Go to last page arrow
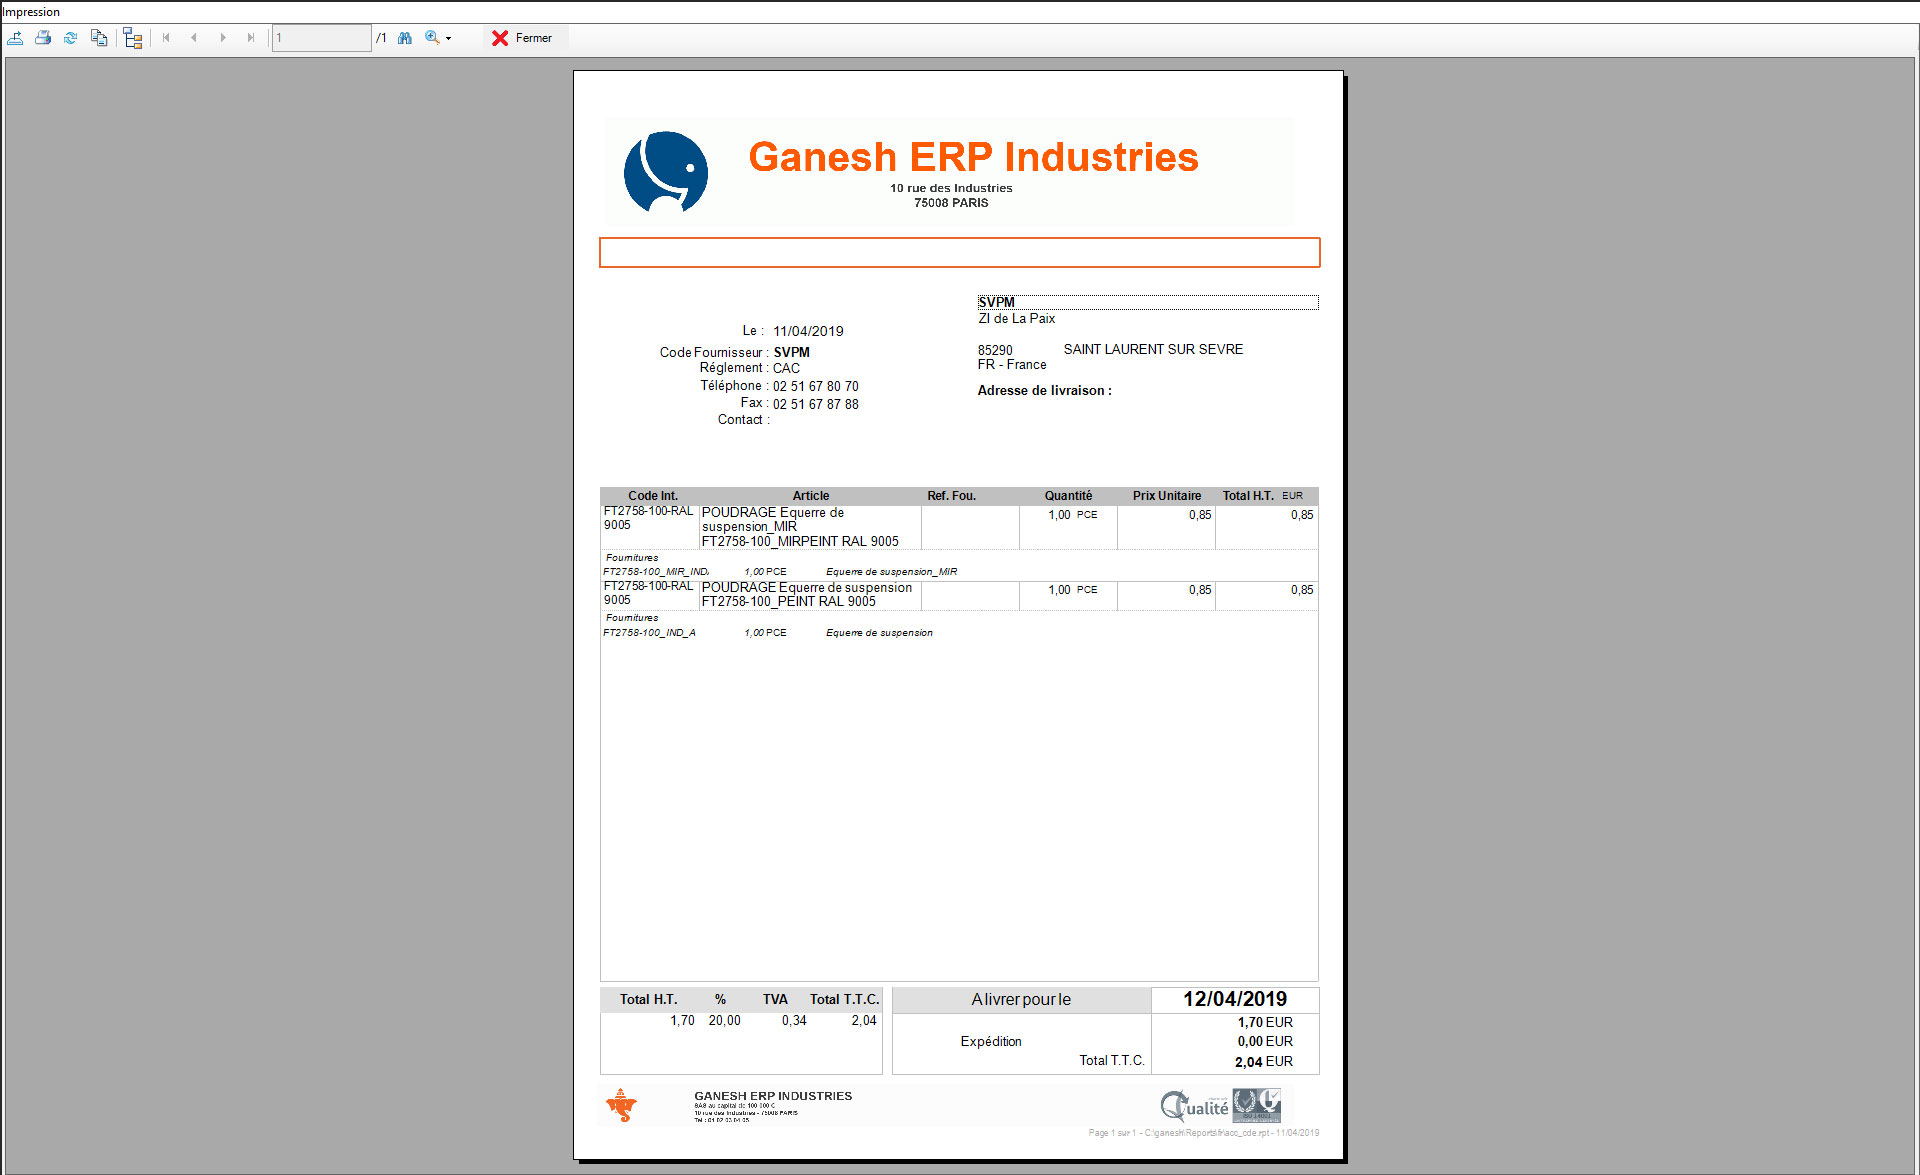The width and height of the screenshot is (1920, 1175). coord(250,38)
